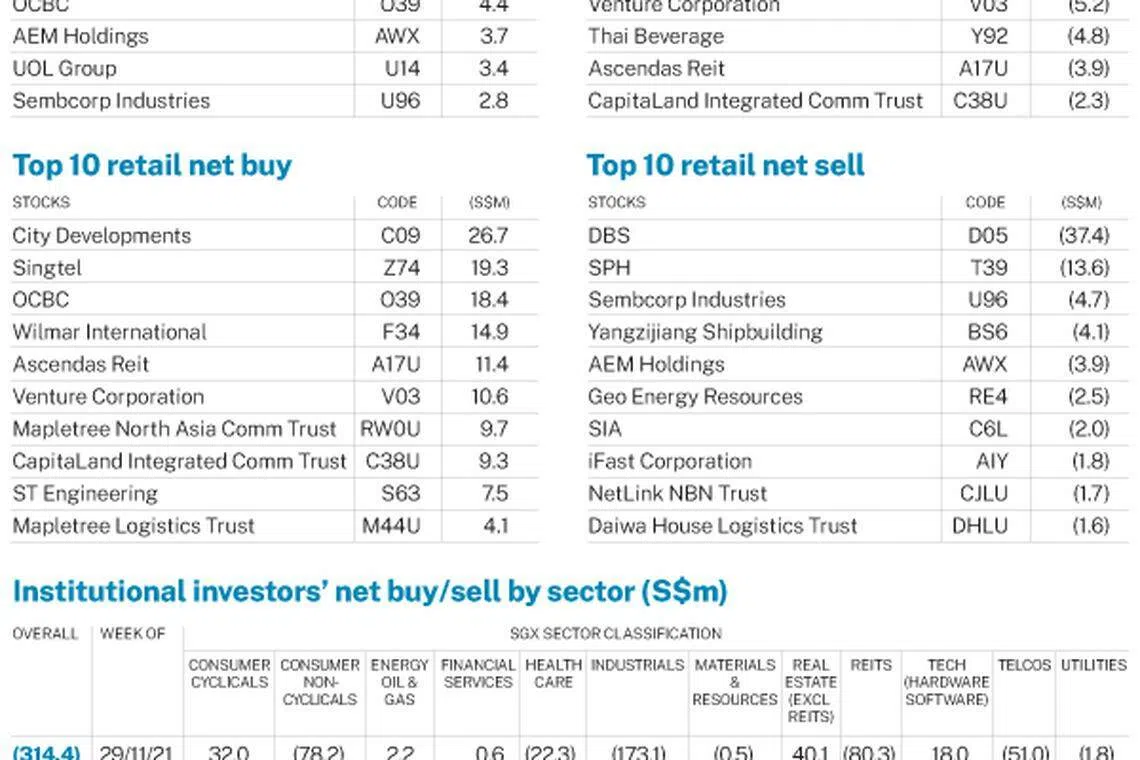Open Geo Energy Resources entry
This screenshot has height=760, width=1140.
tap(695, 397)
